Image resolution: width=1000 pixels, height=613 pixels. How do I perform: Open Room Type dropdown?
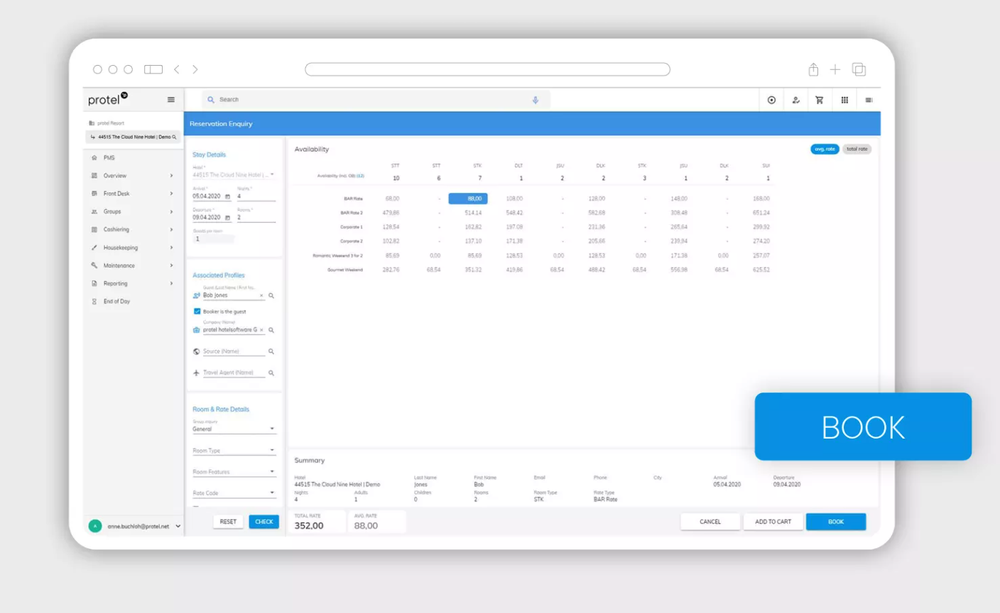coord(233,450)
